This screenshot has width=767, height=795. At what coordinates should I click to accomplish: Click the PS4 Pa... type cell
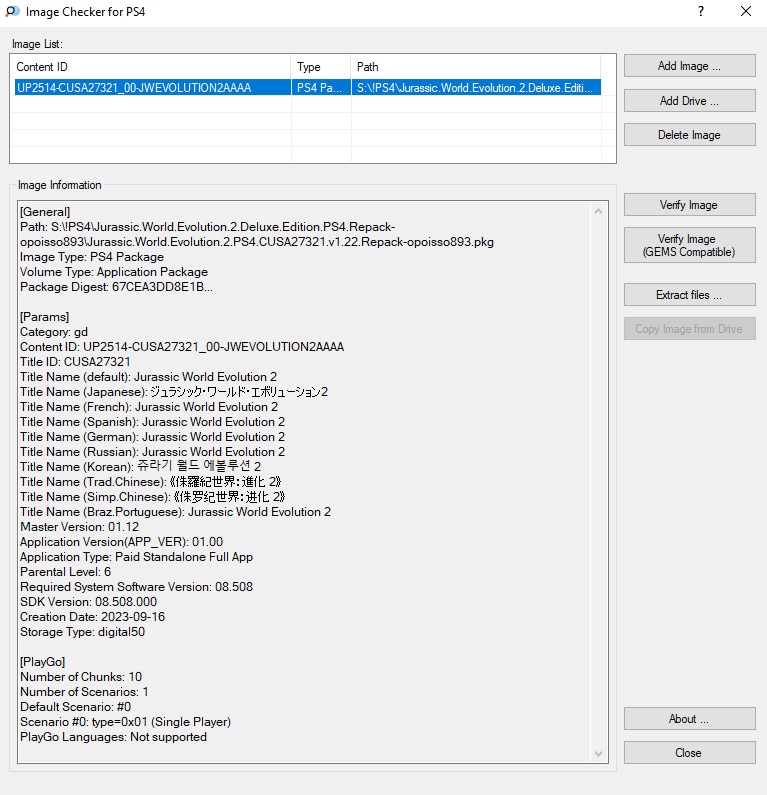(321, 88)
